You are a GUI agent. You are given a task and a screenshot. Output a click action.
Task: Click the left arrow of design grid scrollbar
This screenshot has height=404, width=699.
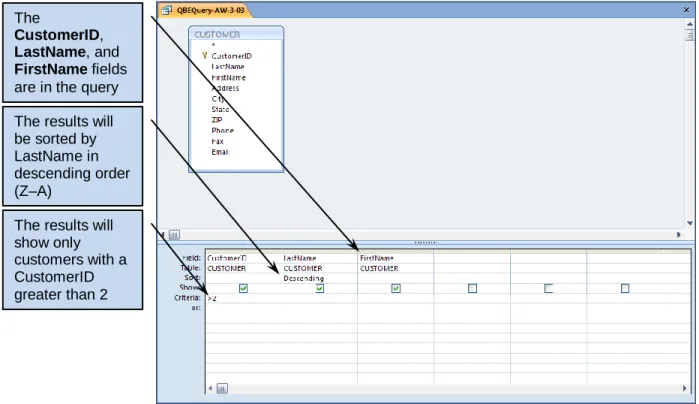tap(210, 388)
